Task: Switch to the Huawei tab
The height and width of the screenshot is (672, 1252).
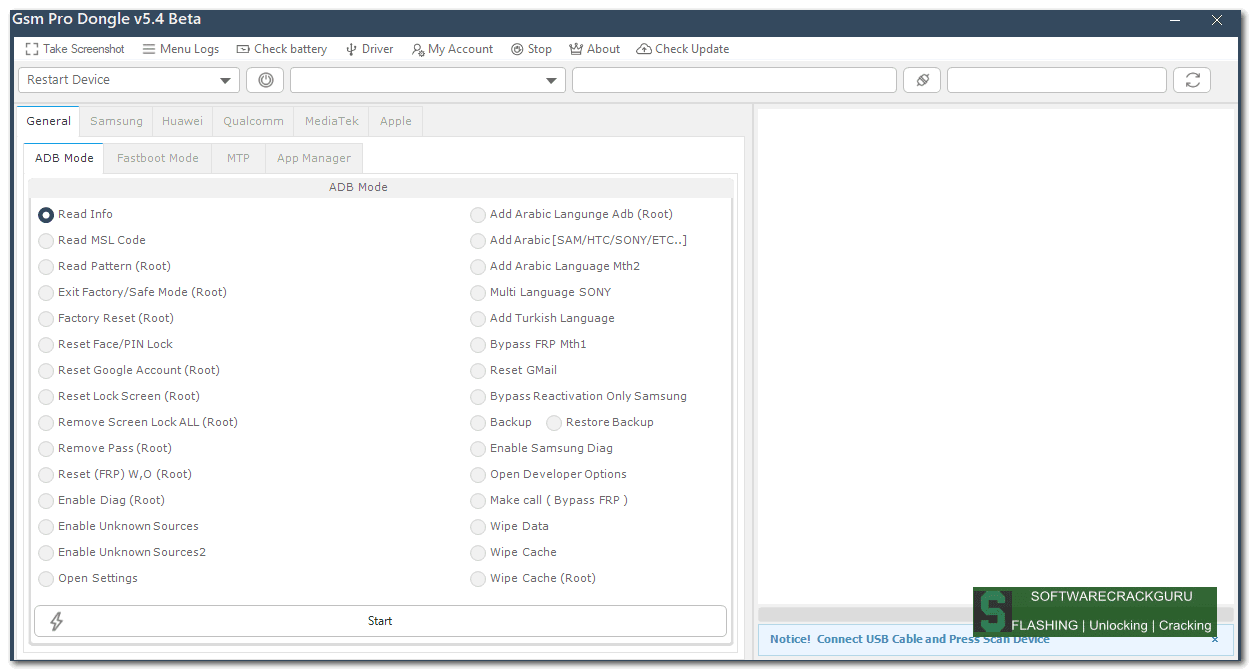Action: coord(182,121)
